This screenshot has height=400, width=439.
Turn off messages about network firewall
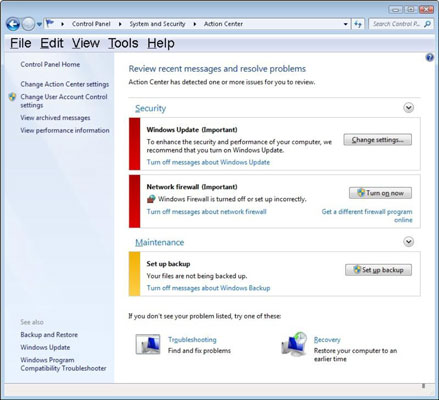pos(206,212)
